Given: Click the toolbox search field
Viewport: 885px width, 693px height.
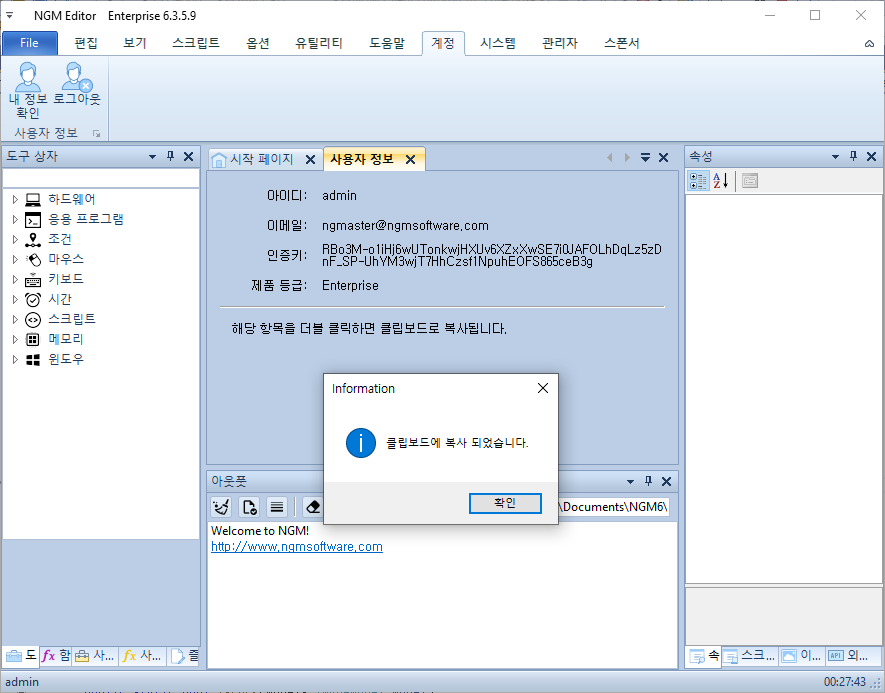Looking at the screenshot, I should coord(101,178).
